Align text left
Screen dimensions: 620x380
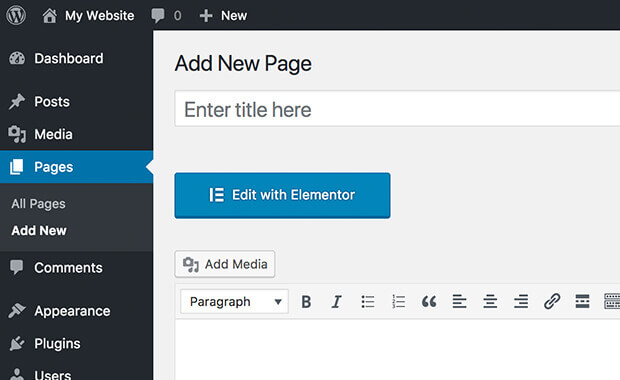459,302
